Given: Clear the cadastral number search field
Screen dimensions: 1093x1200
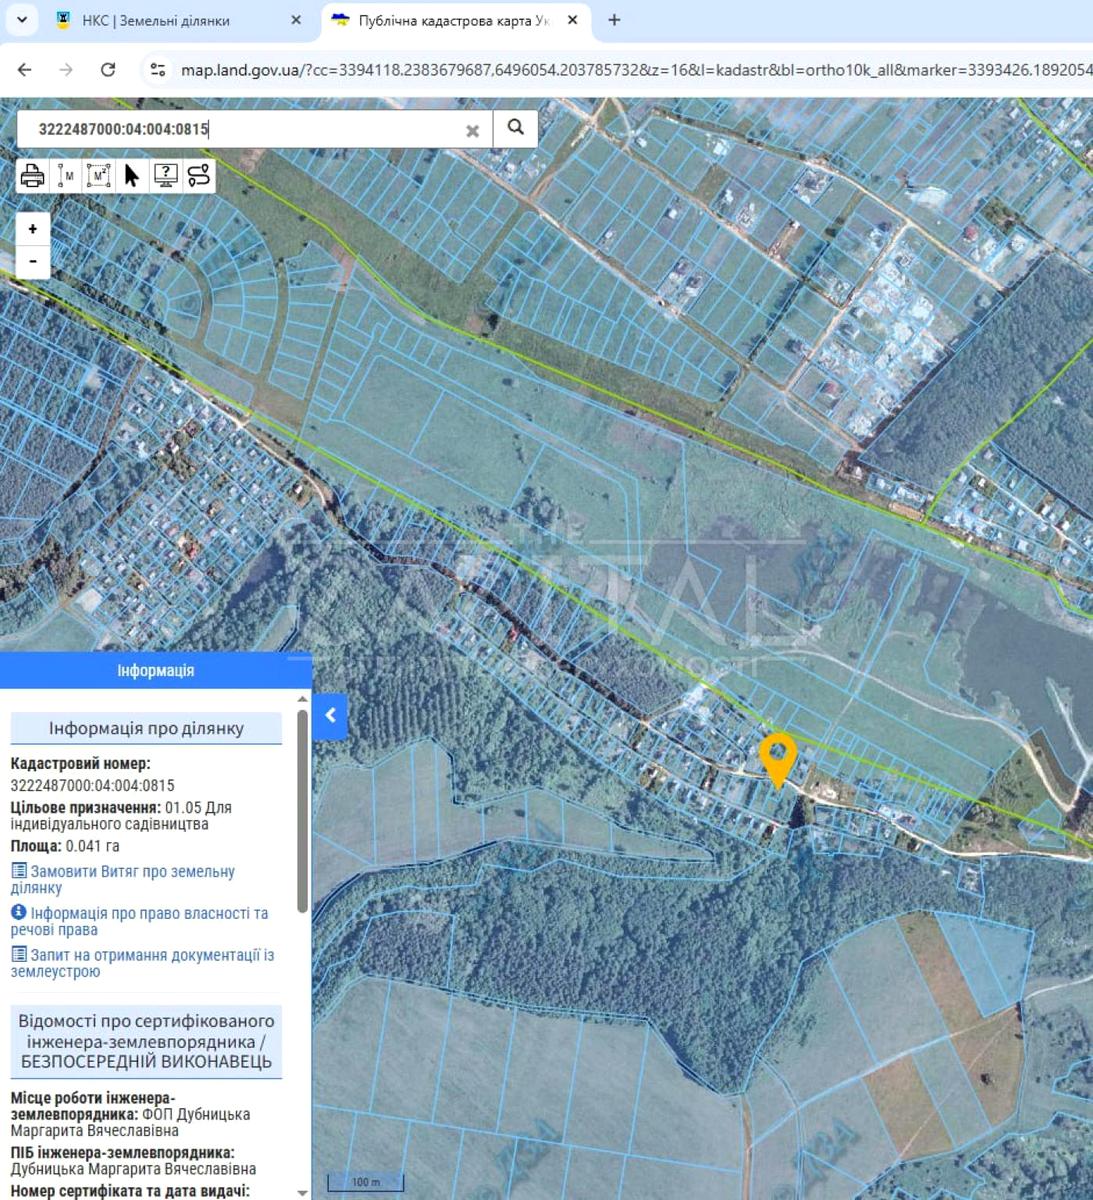Looking at the screenshot, I should pyautogui.click(x=472, y=130).
